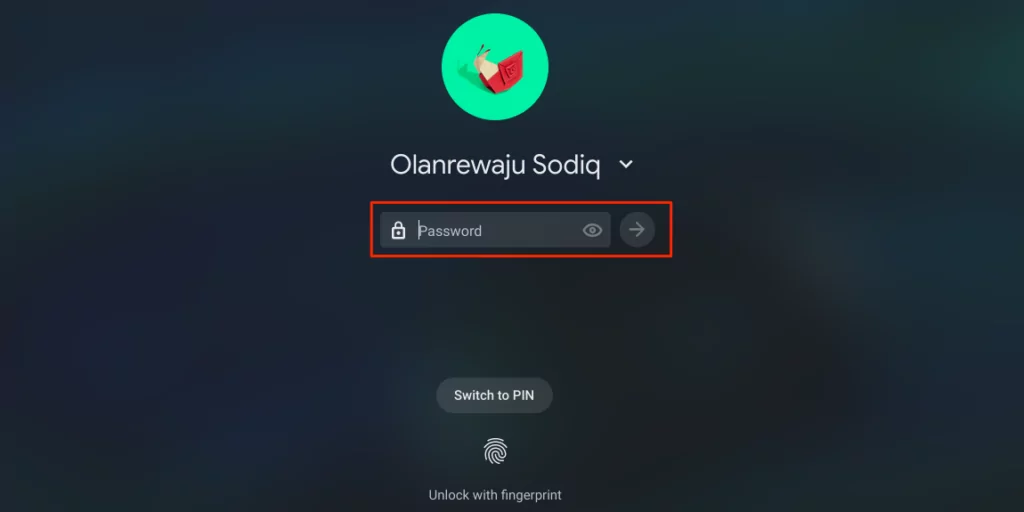
Task: Select the round green user picture
Action: pyautogui.click(x=494, y=67)
